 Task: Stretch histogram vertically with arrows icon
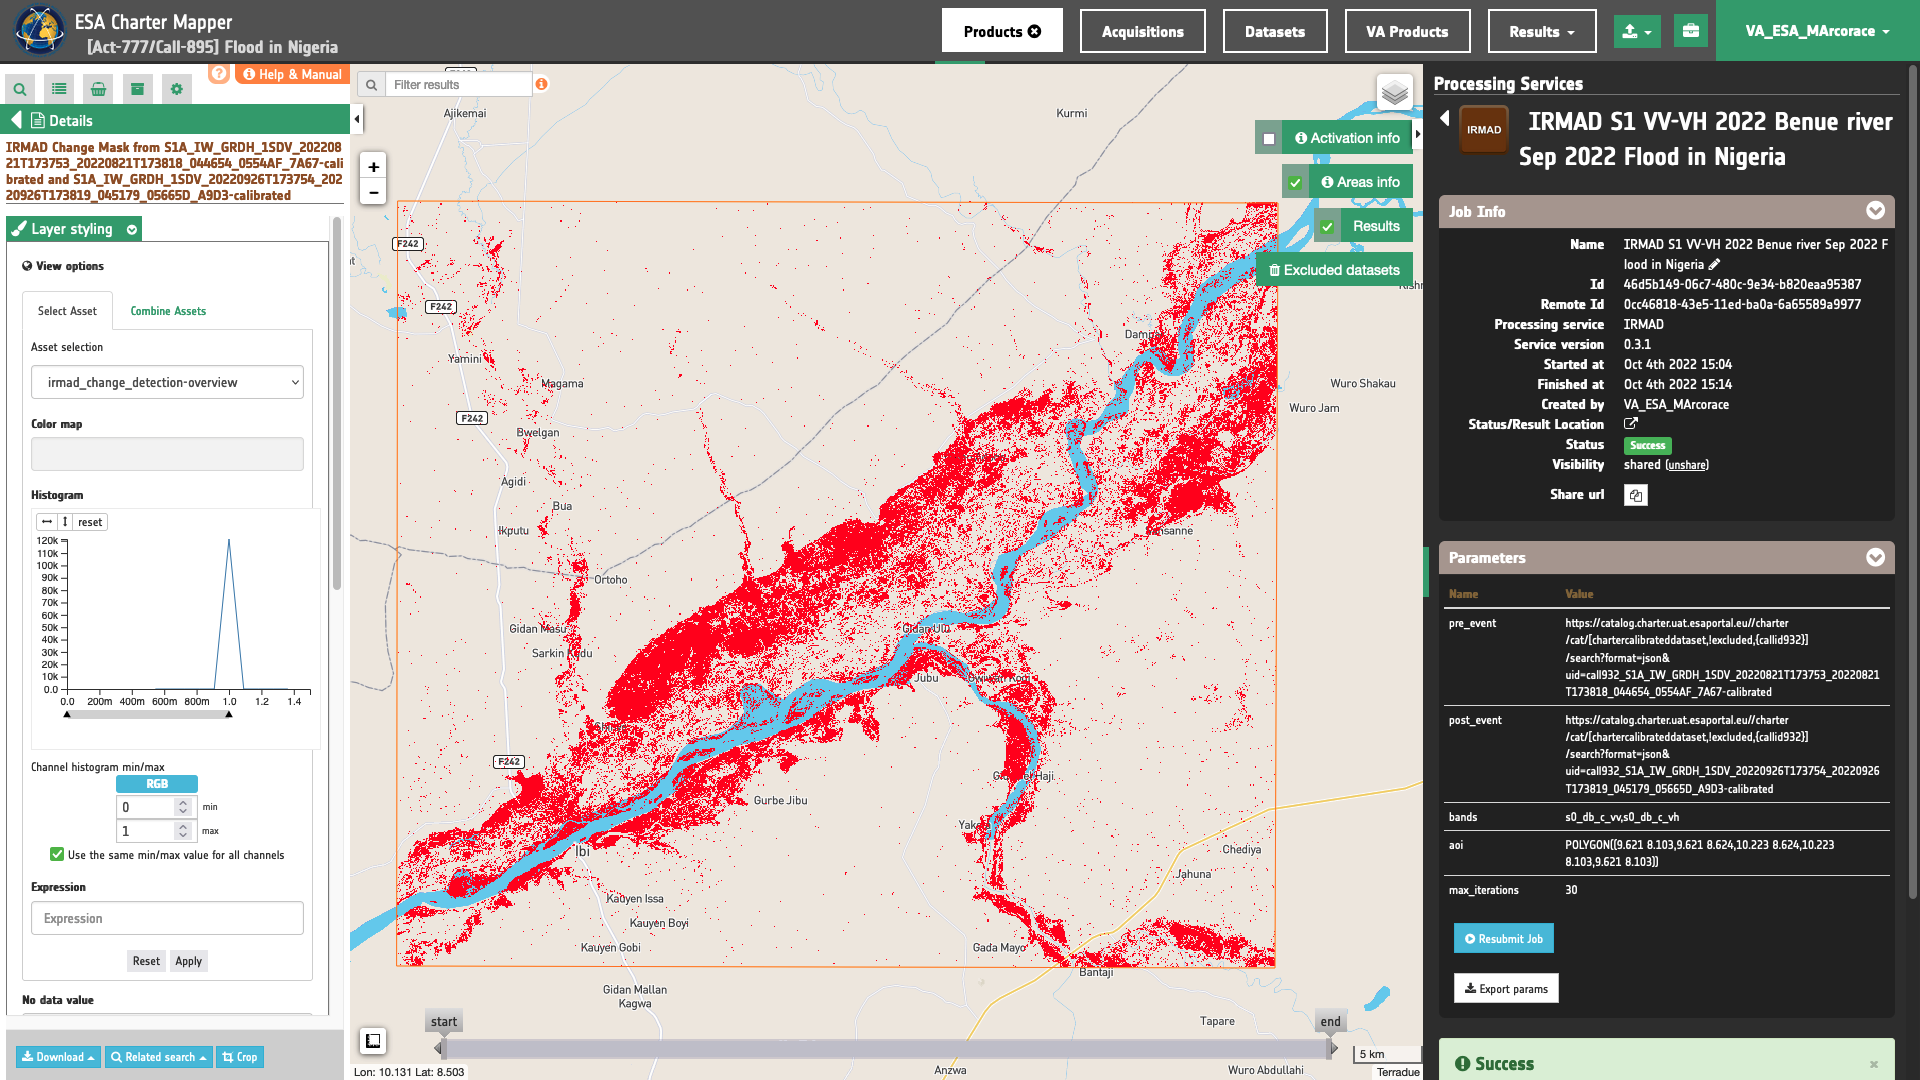coord(65,522)
